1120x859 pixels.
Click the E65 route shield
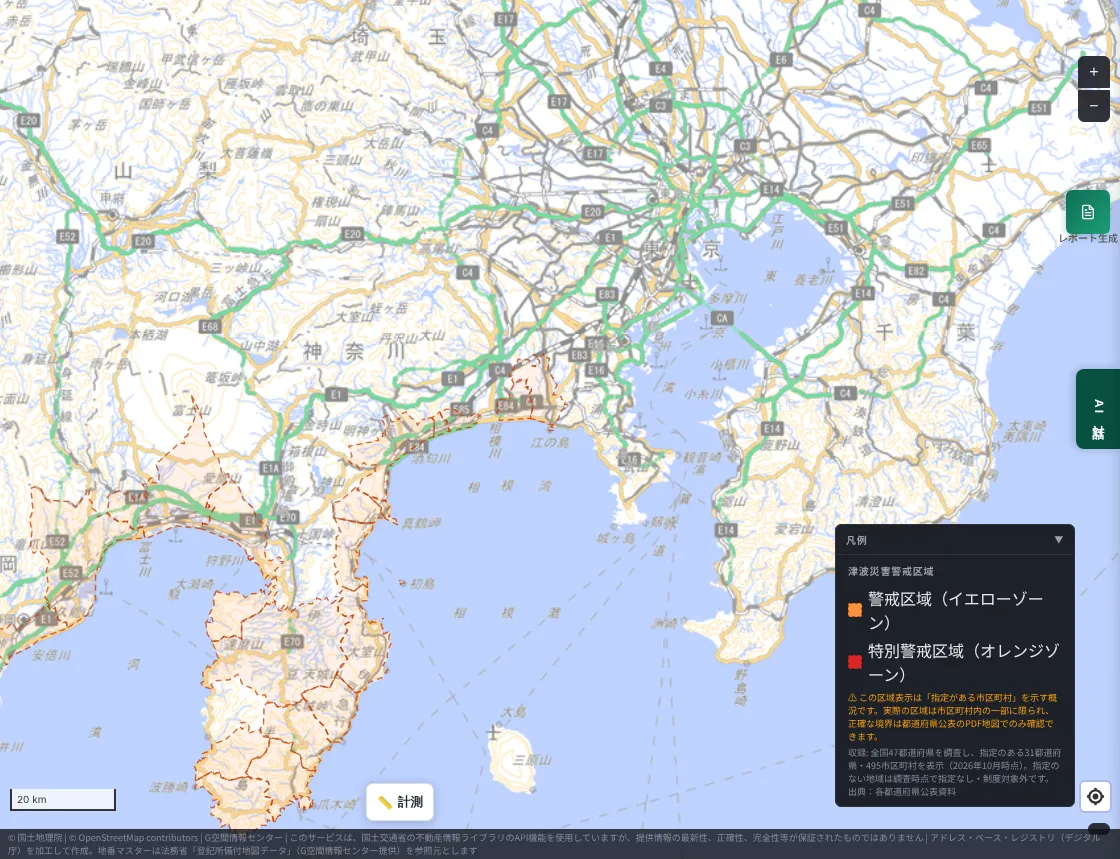[979, 145]
